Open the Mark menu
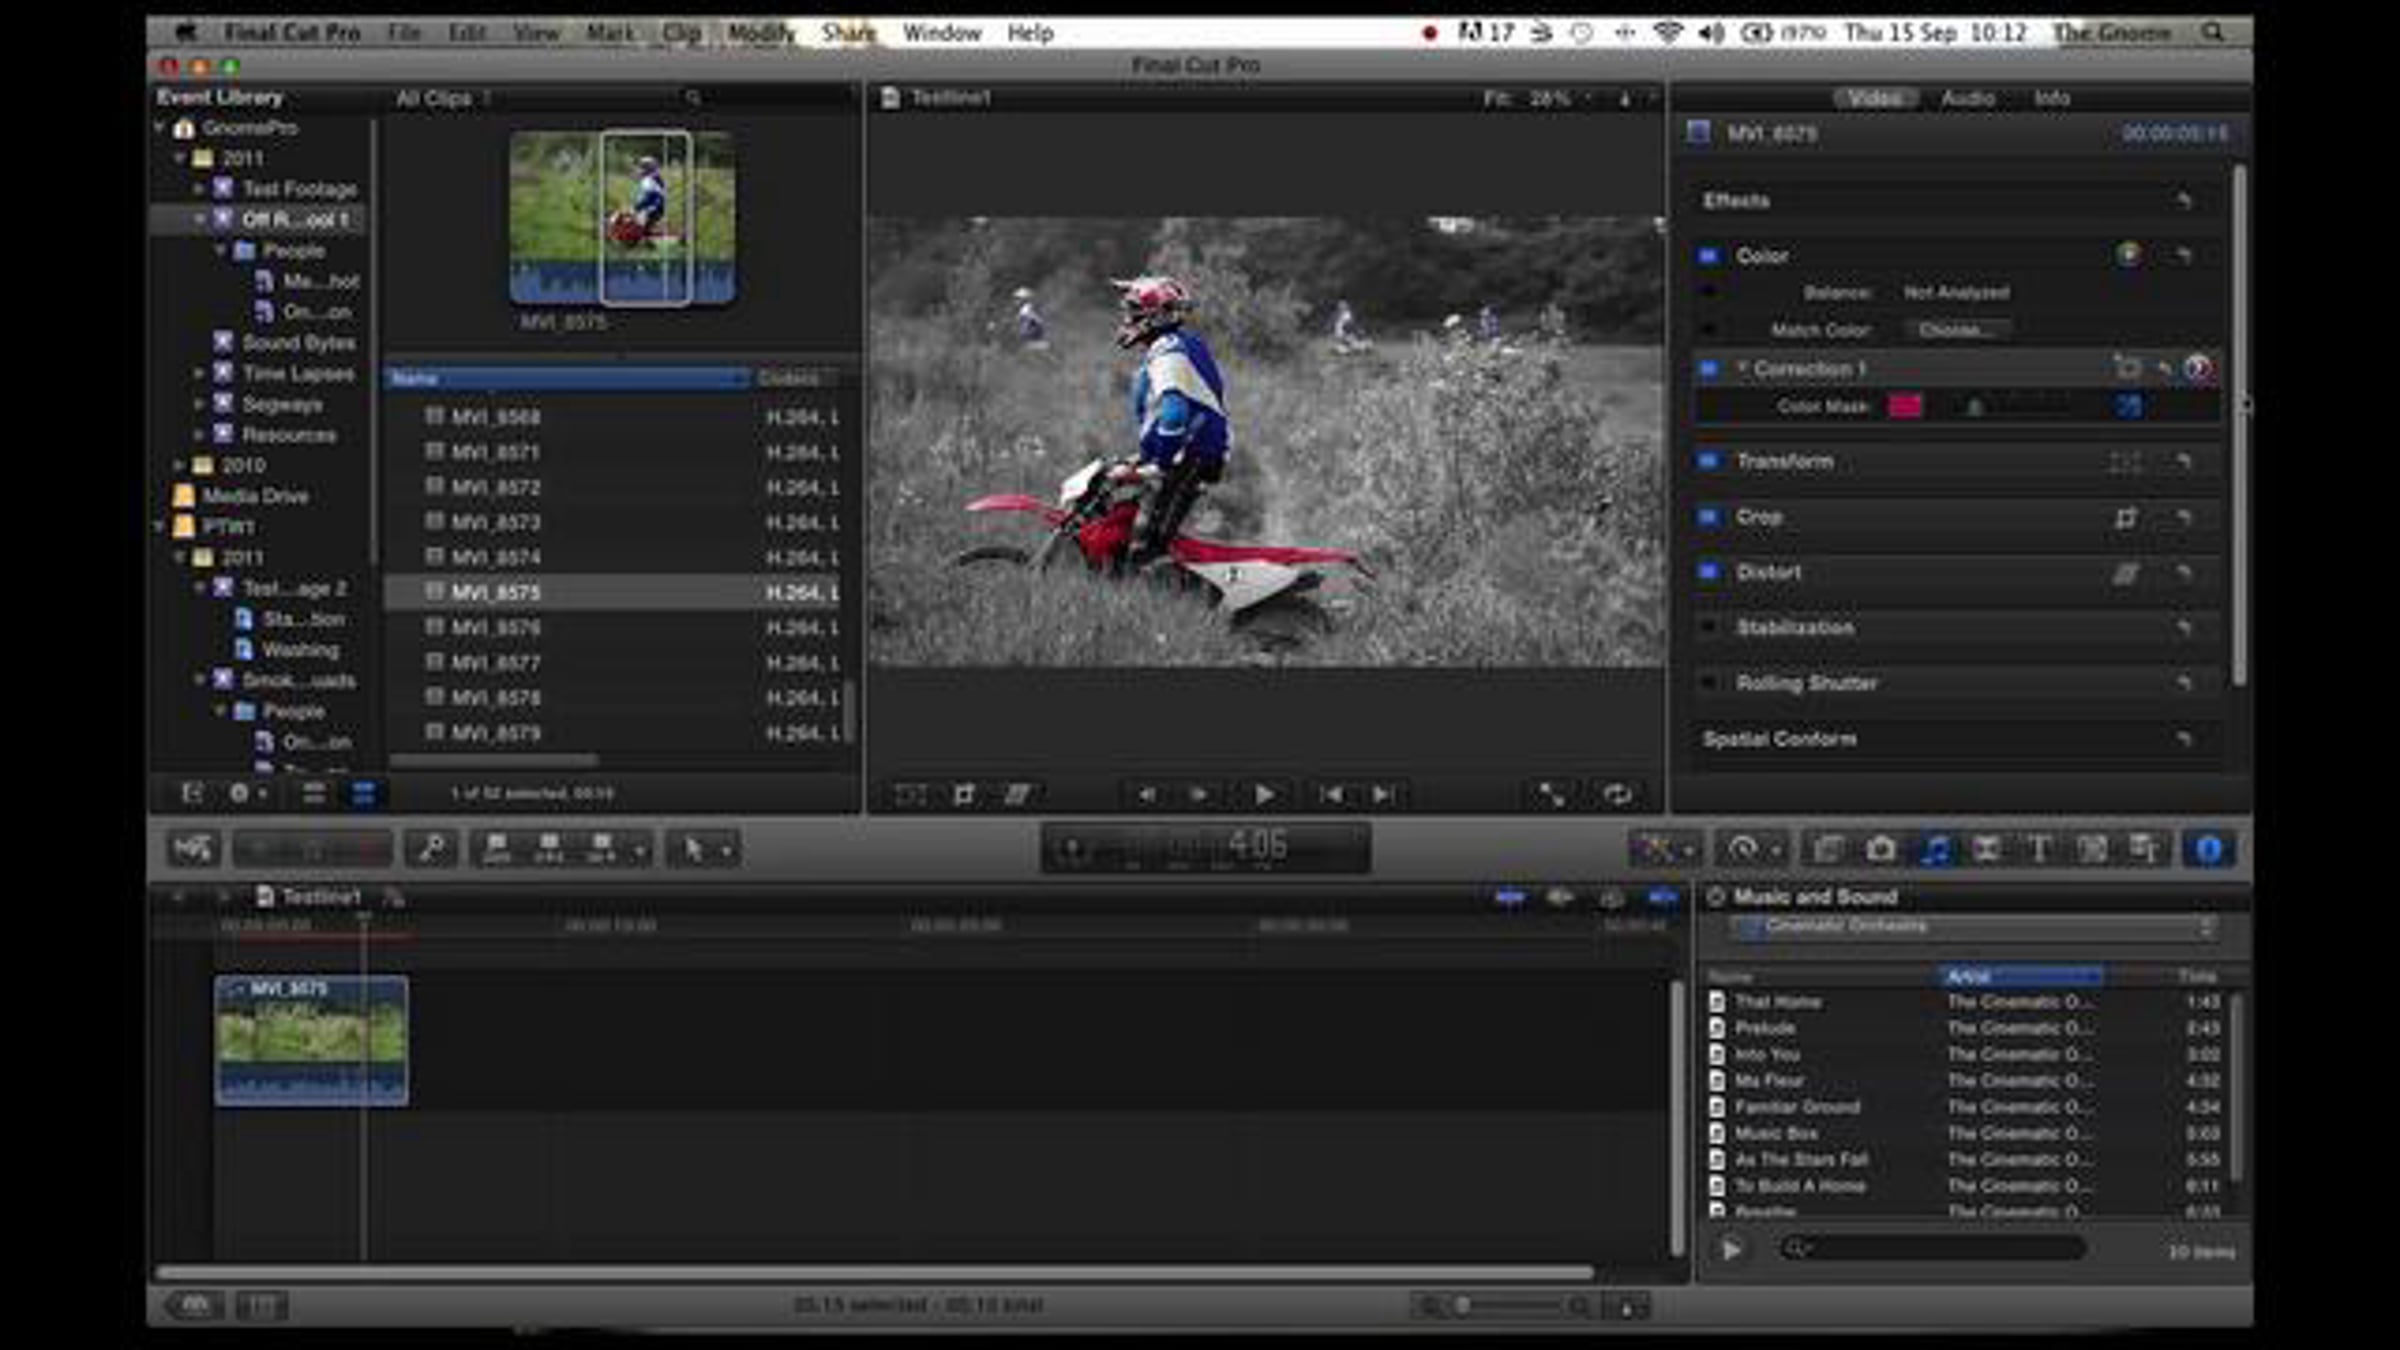The image size is (2400, 1350). pos(609,33)
